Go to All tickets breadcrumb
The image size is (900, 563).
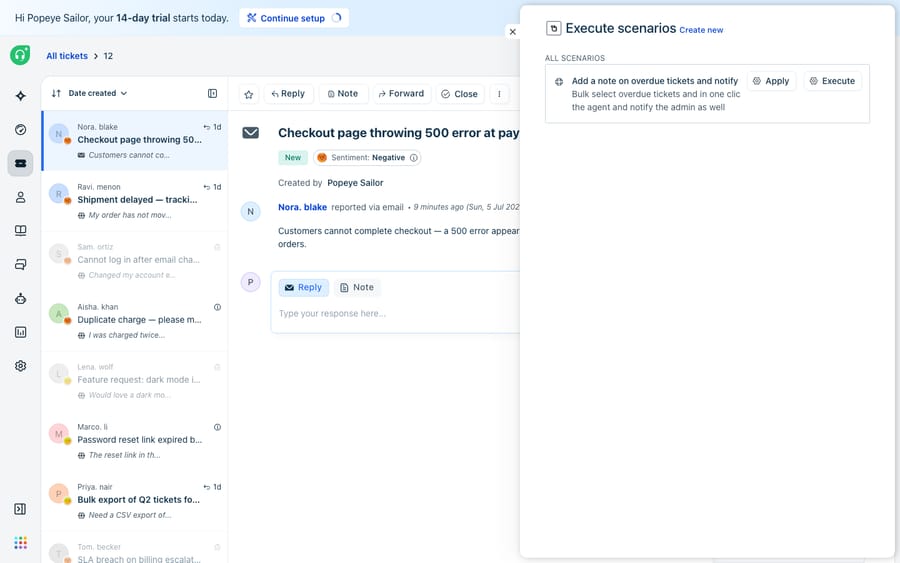point(67,56)
